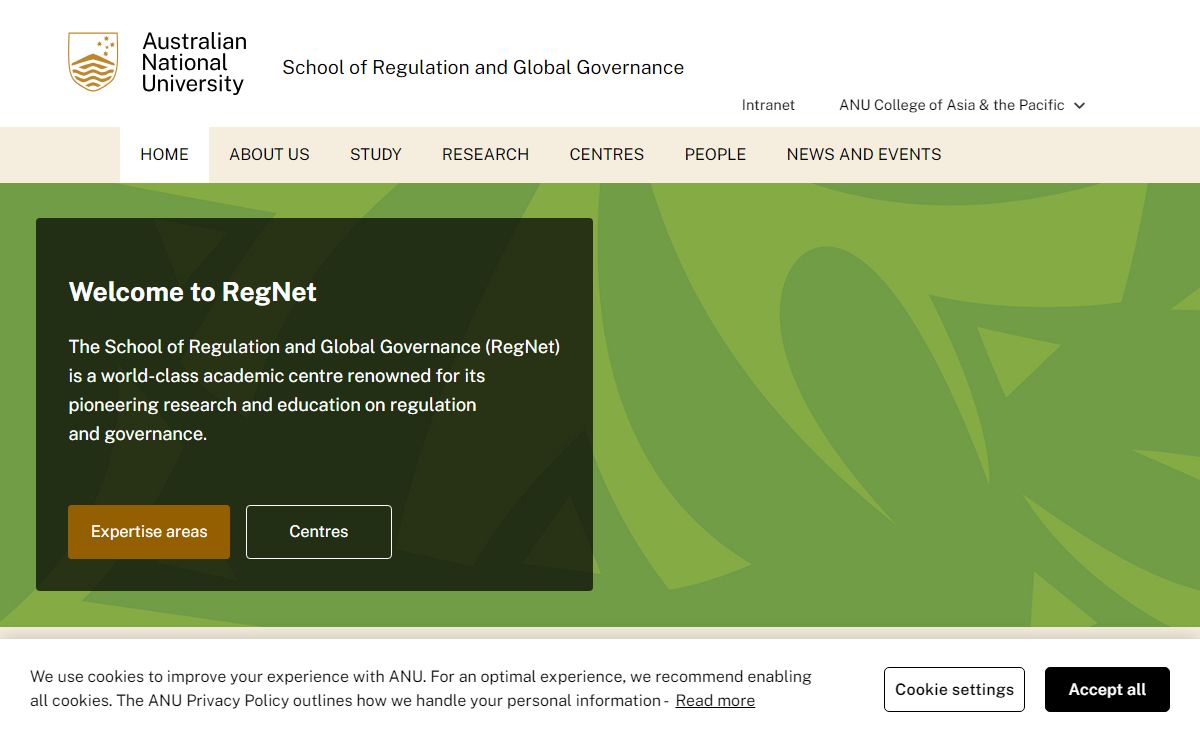This screenshot has width=1200, height=740.
Task: Click the Centres outlined button
Action: [319, 532]
